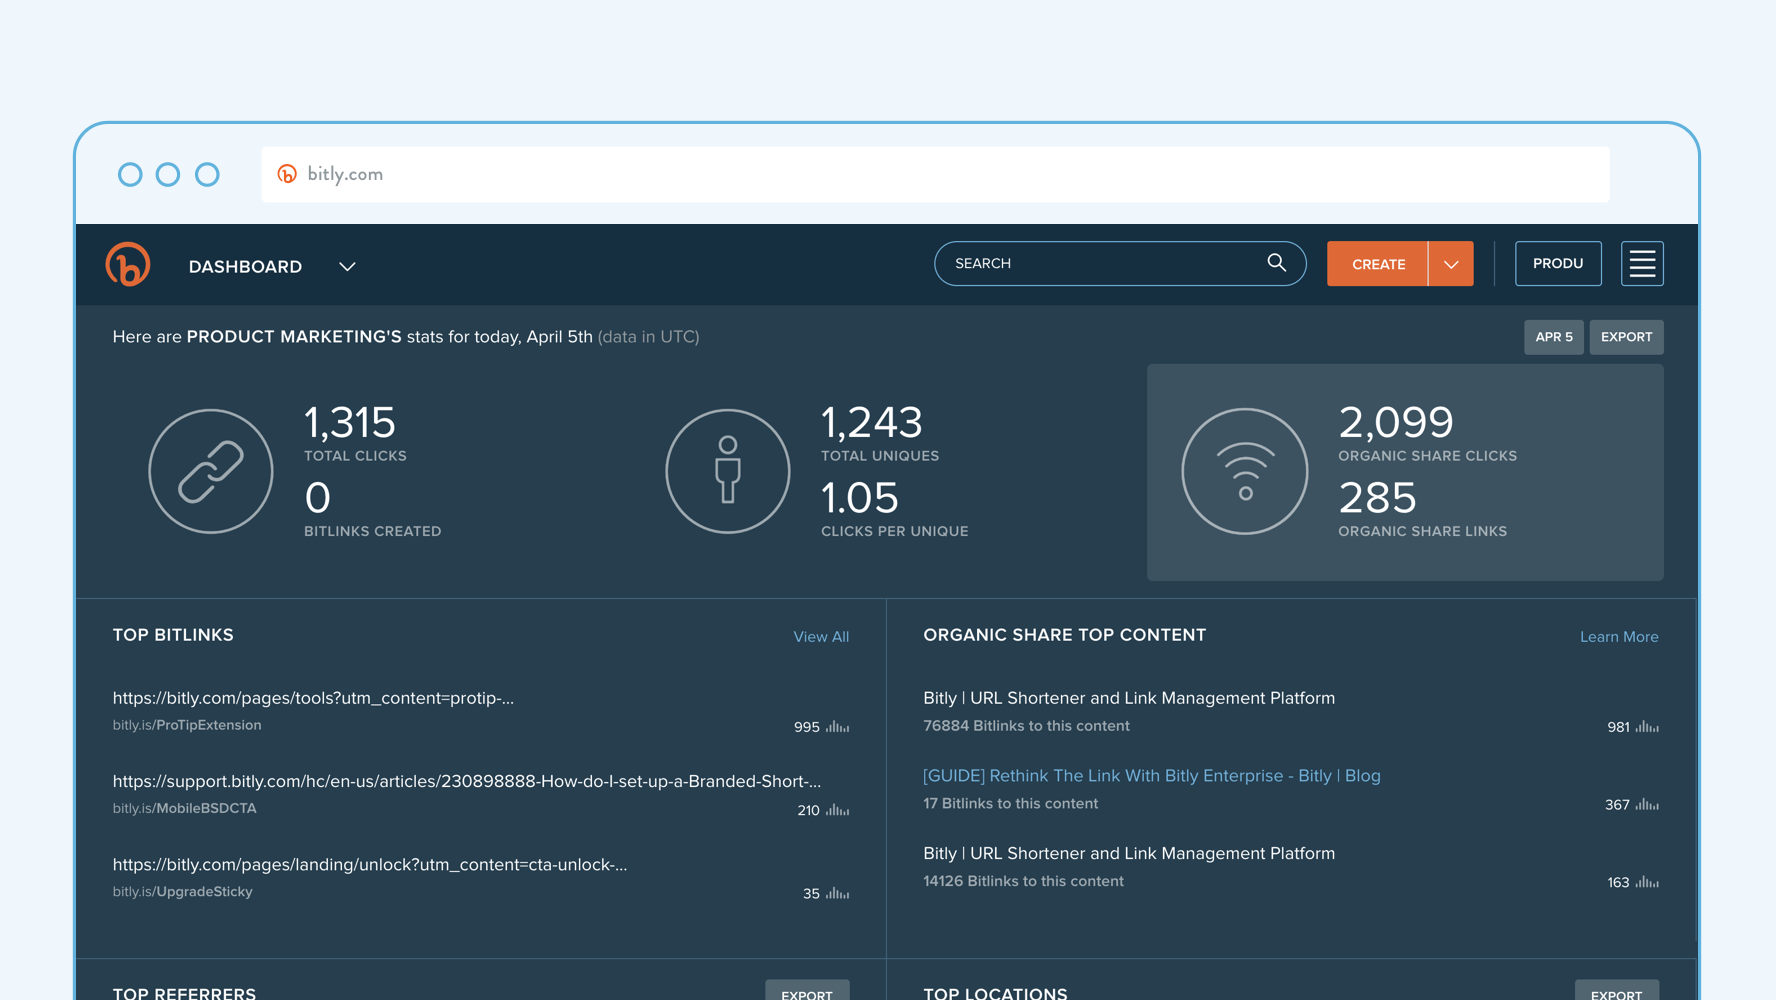Click the PRODU account button
Screen dimensions: 1776x1000
[1558, 264]
